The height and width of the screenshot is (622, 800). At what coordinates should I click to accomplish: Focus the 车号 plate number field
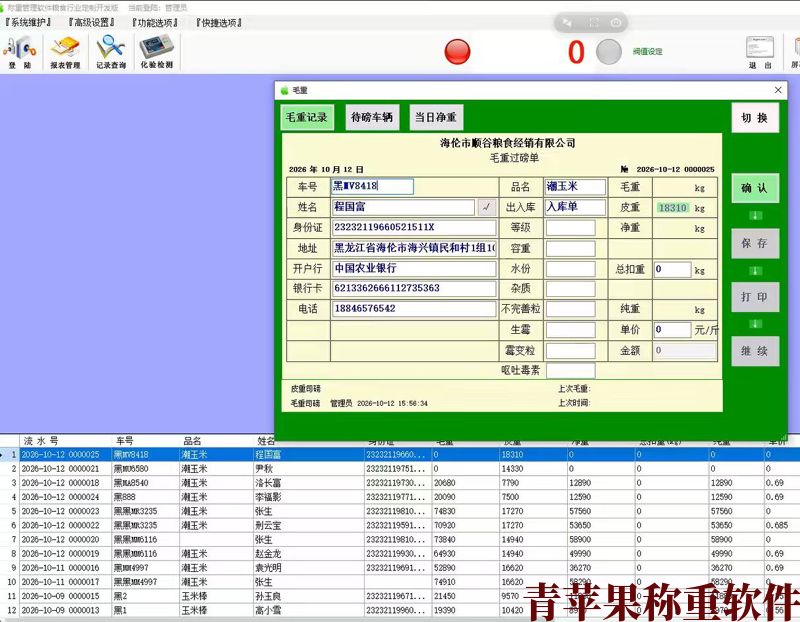(x=372, y=186)
